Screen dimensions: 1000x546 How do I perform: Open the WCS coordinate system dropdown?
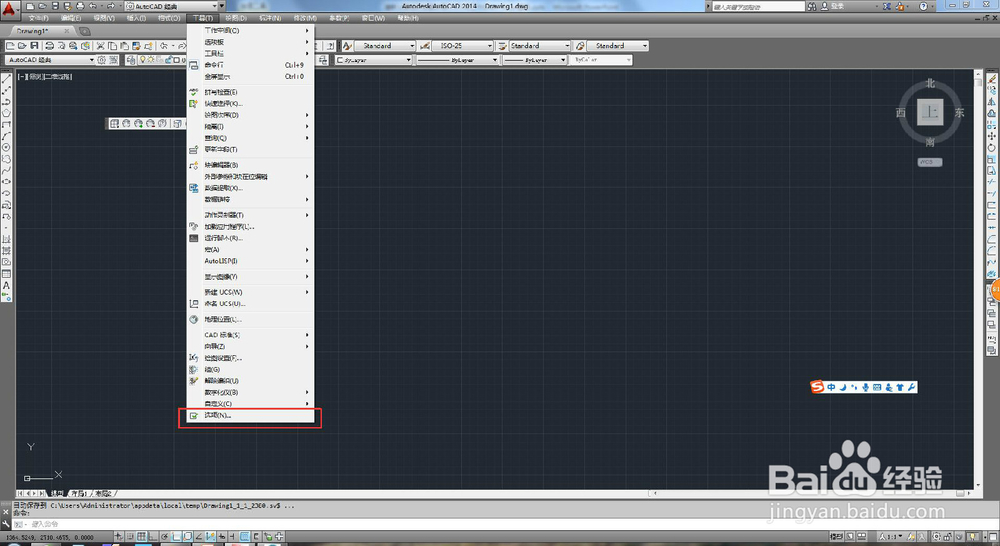pos(930,162)
